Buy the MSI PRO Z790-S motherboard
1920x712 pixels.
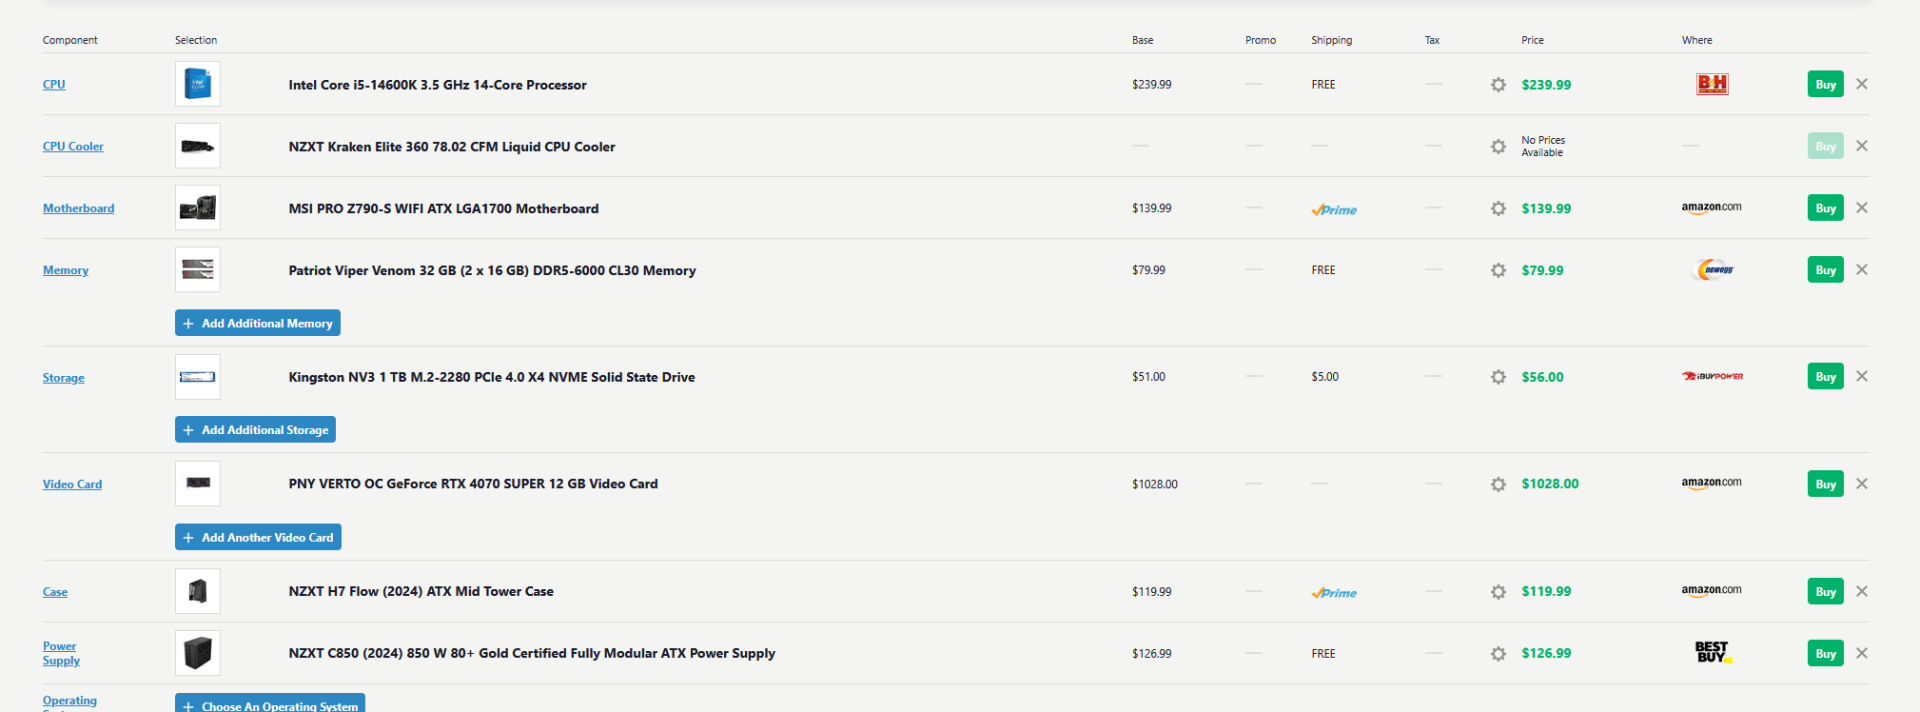[x=1825, y=208]
